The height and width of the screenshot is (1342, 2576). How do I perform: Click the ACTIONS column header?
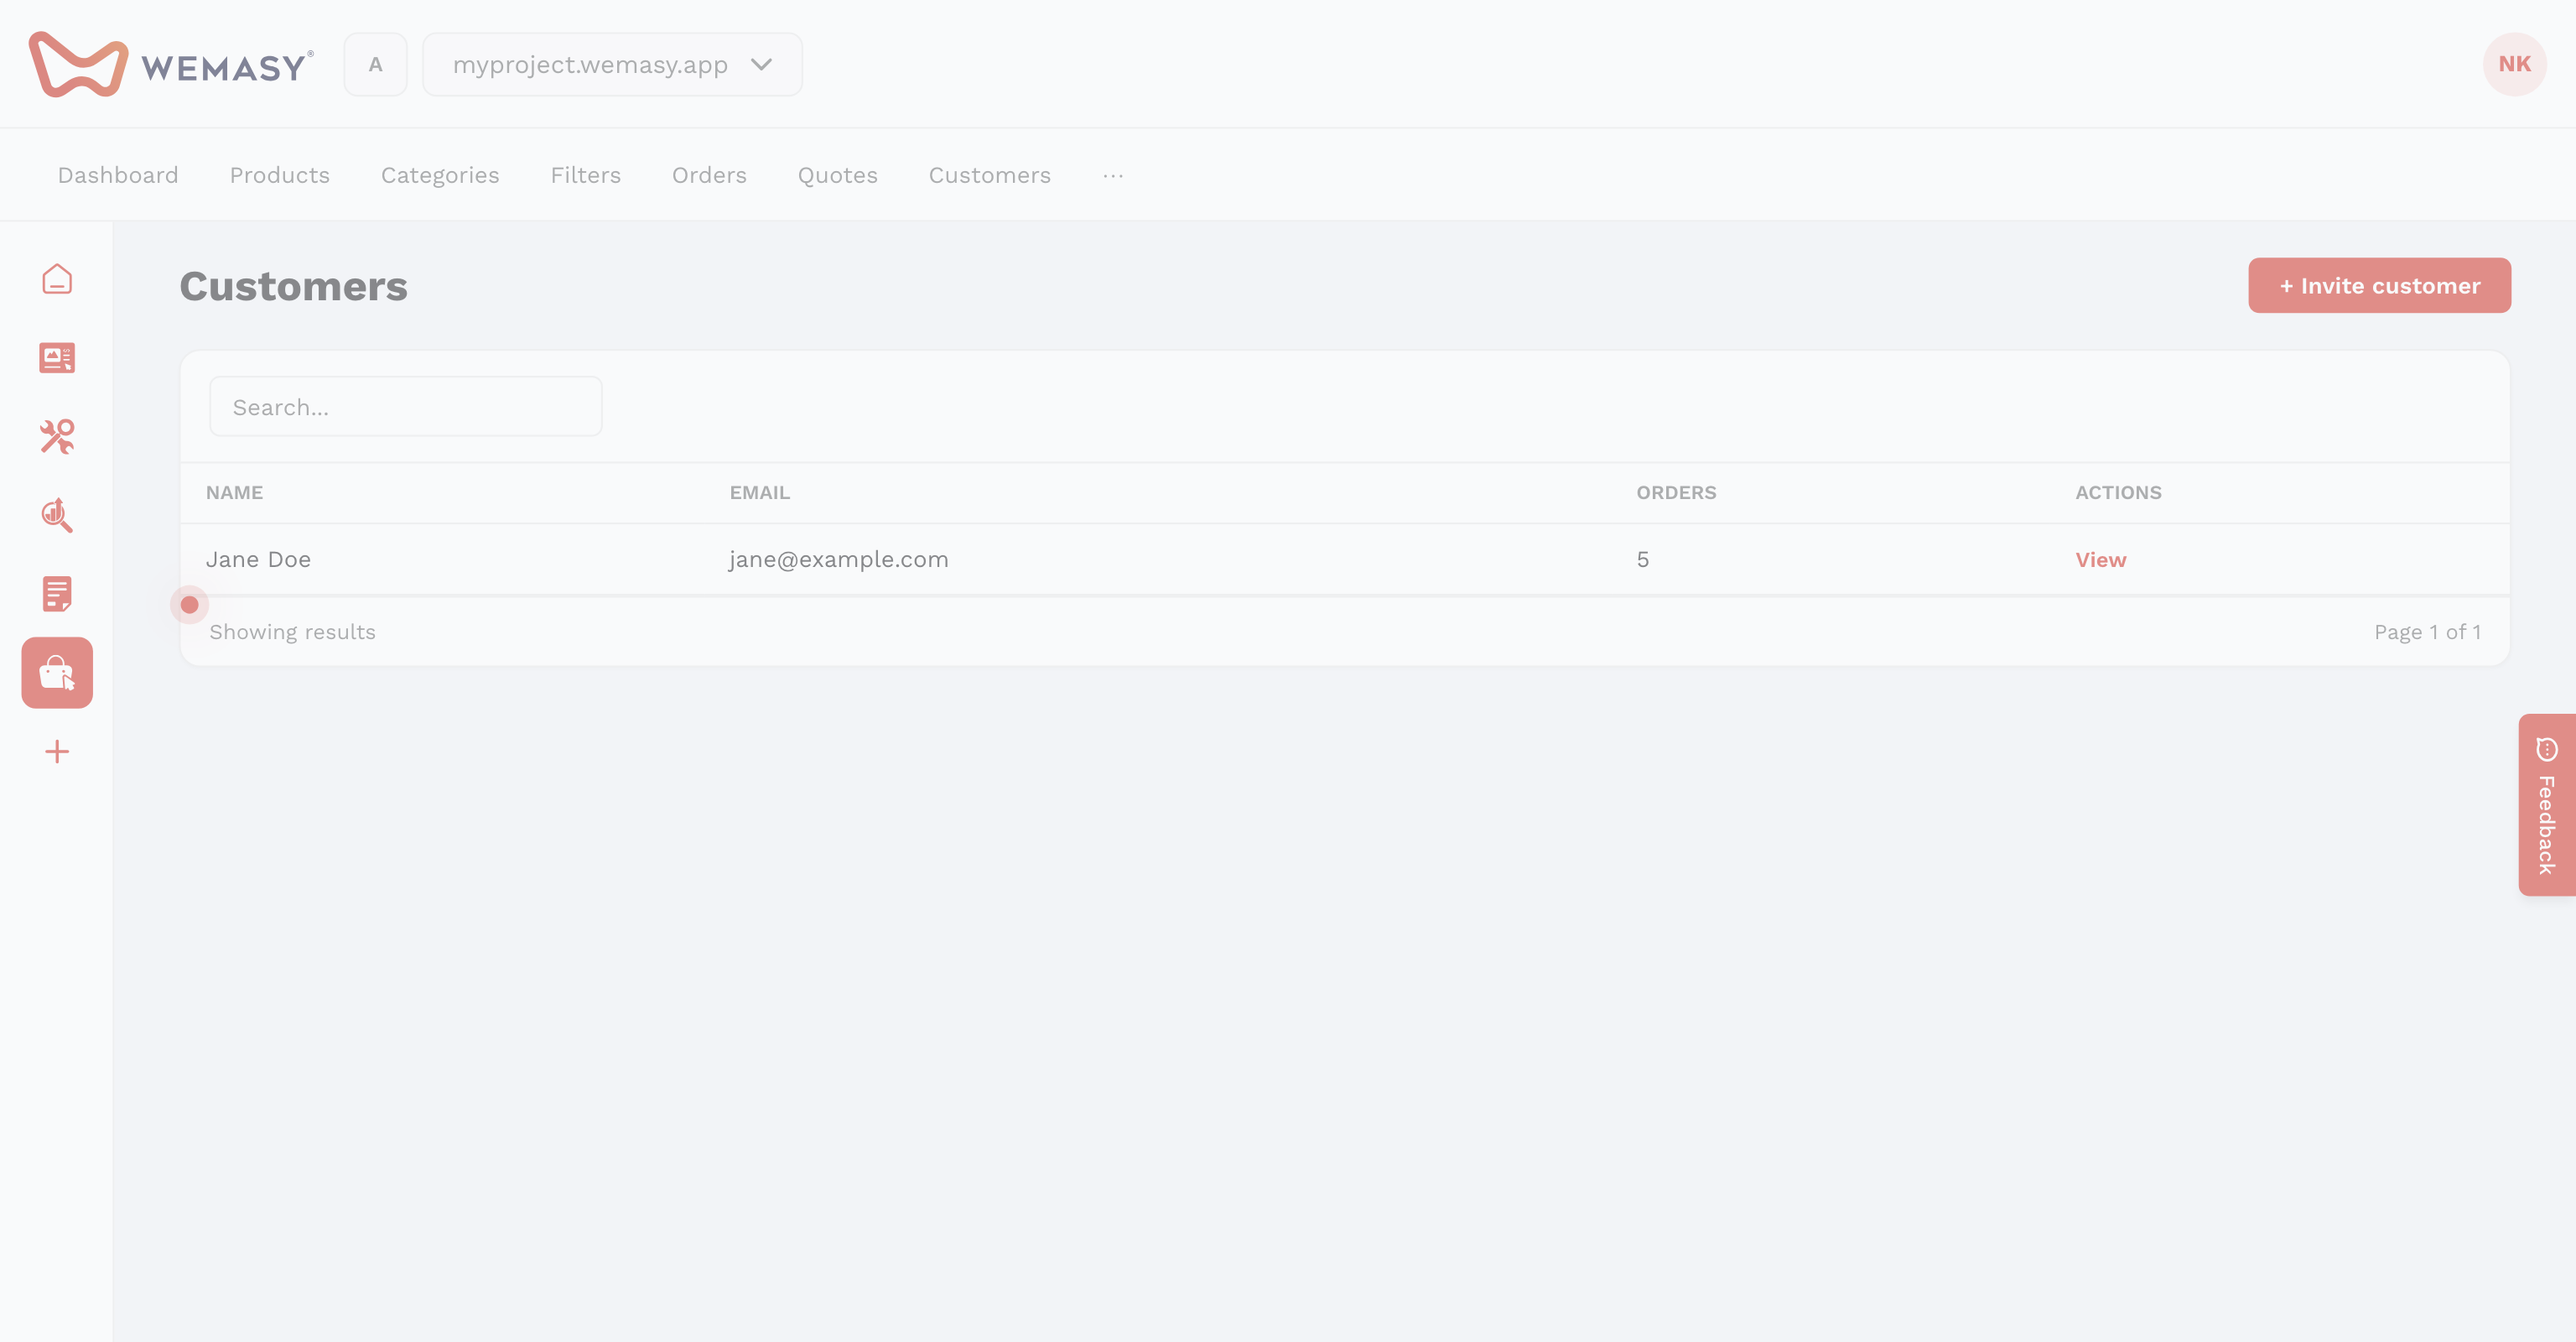(2118, 493)
